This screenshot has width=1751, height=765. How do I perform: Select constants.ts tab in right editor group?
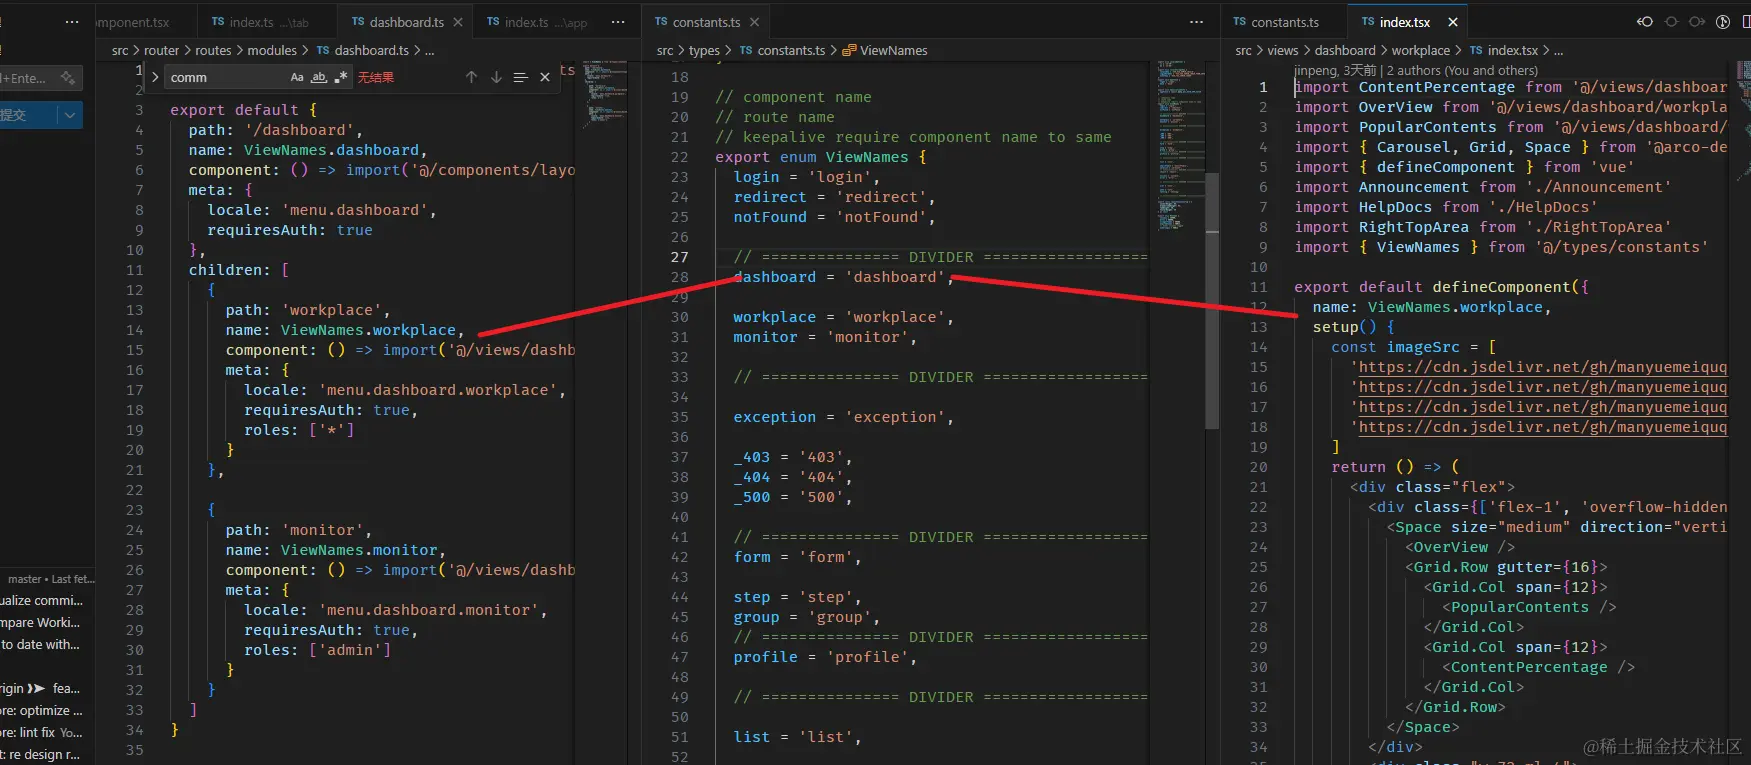pyautogui.click(x=1284, y=22)
